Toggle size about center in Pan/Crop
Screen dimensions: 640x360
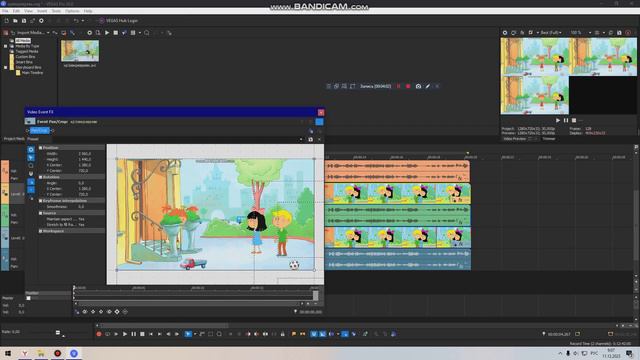click(31, 190)
